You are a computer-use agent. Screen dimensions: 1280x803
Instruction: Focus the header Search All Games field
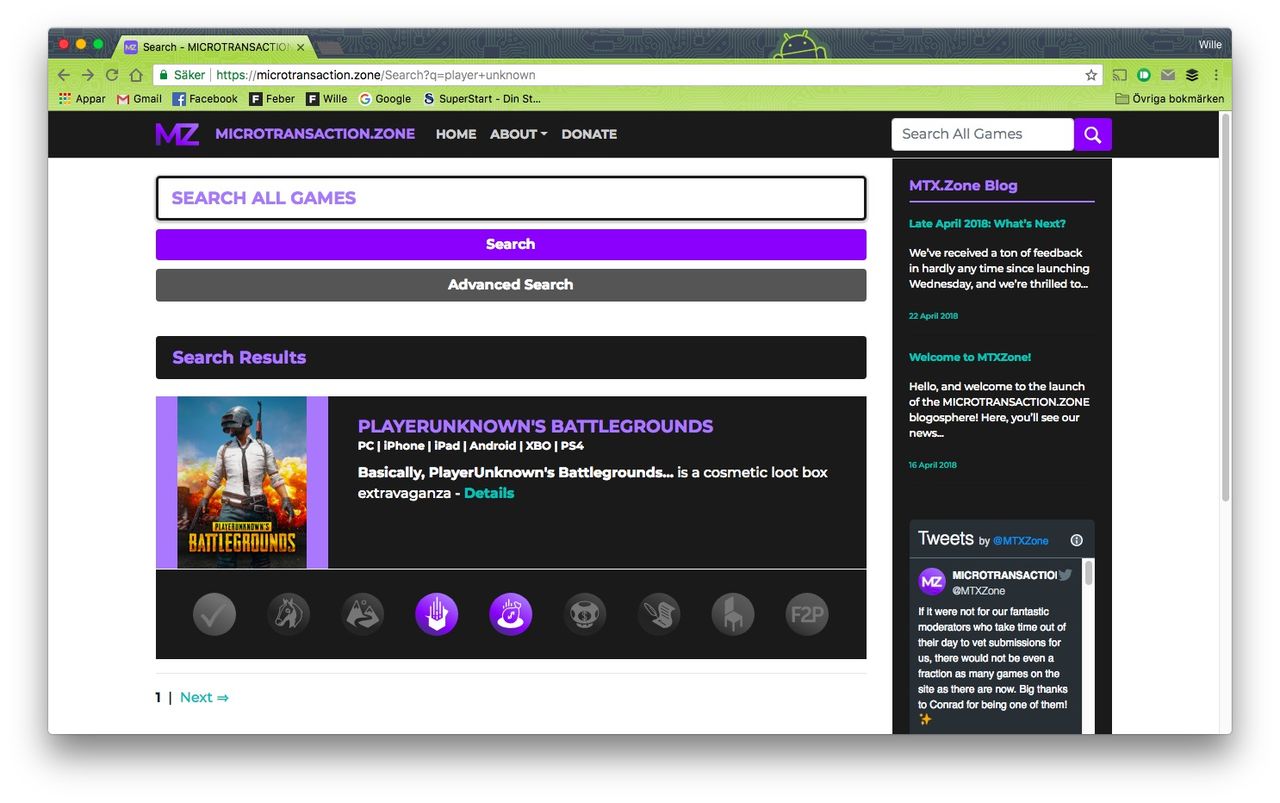tap(982, 134)
